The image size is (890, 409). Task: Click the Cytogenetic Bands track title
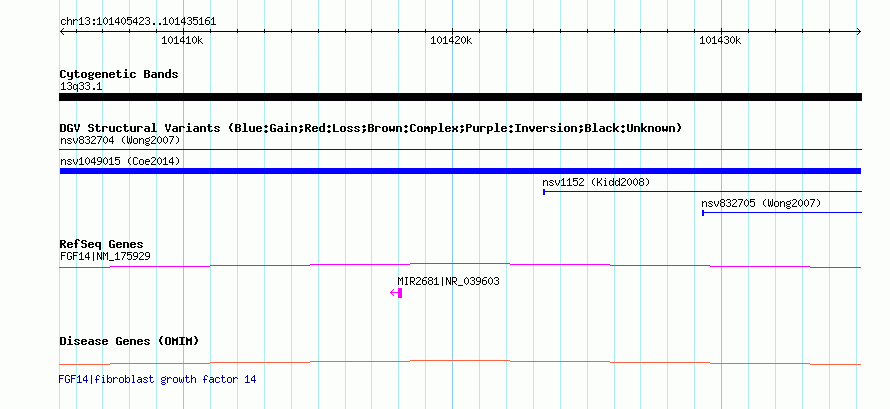119,74
